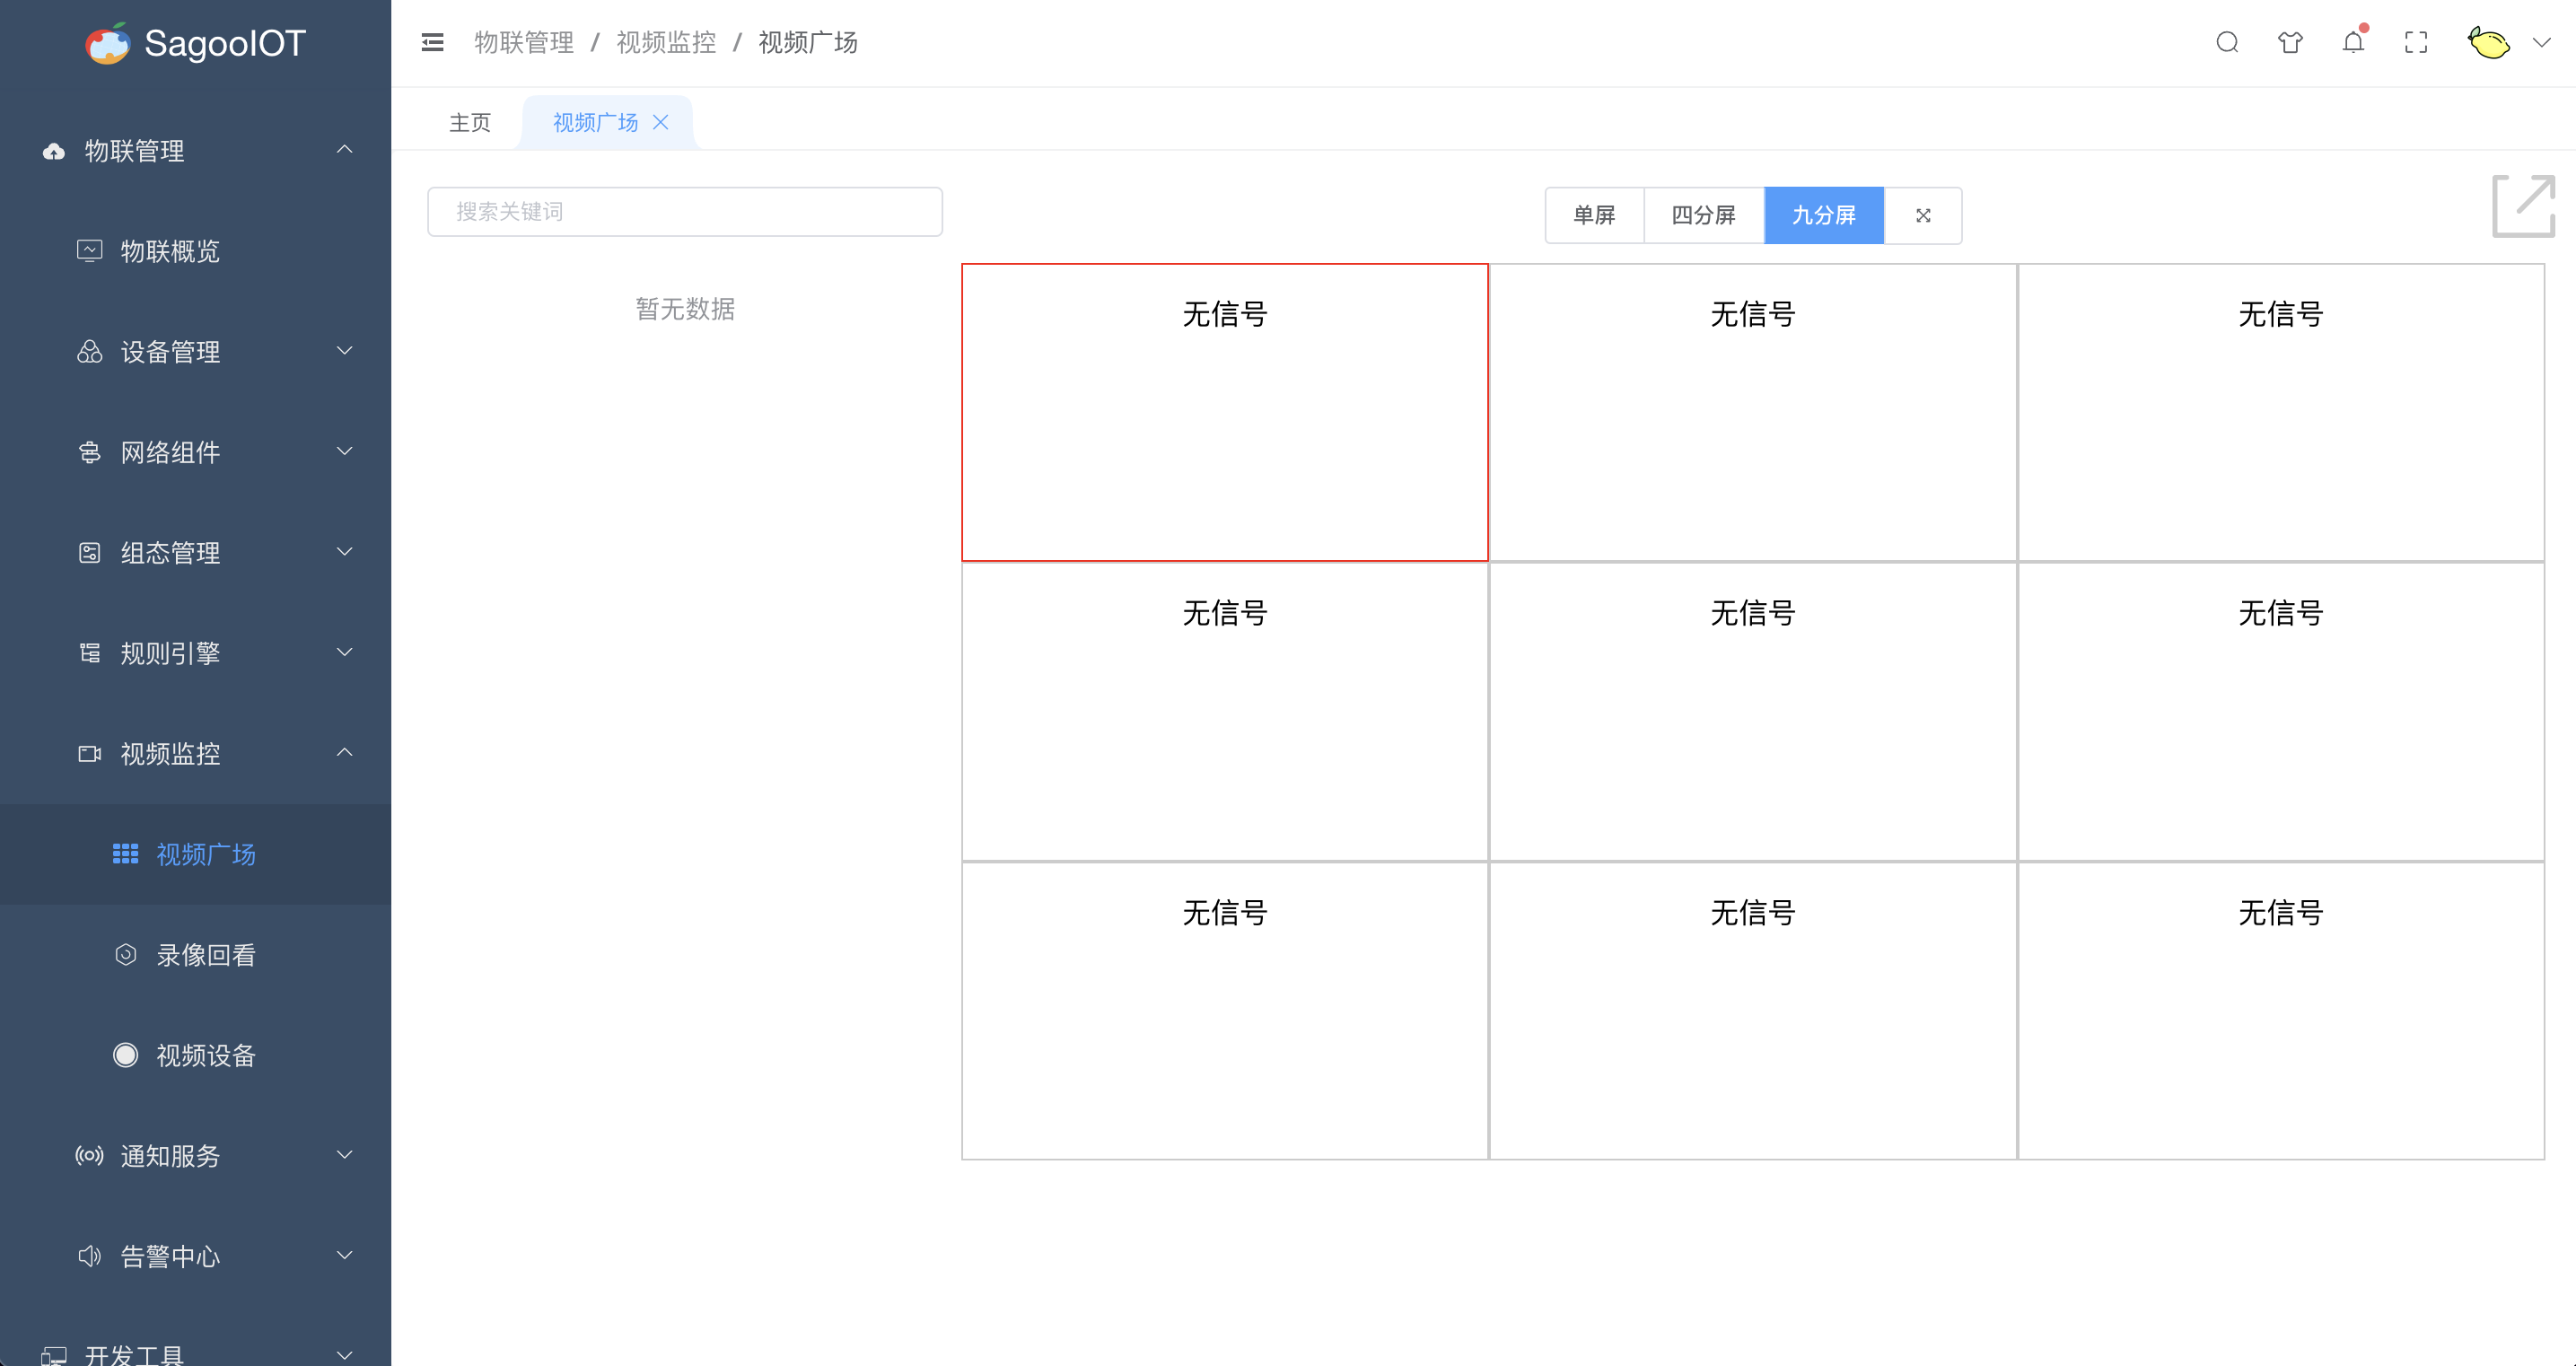The image size is (2576, 1366).
Task: Open the search magnifier in header
Action: coord(2227,42)
